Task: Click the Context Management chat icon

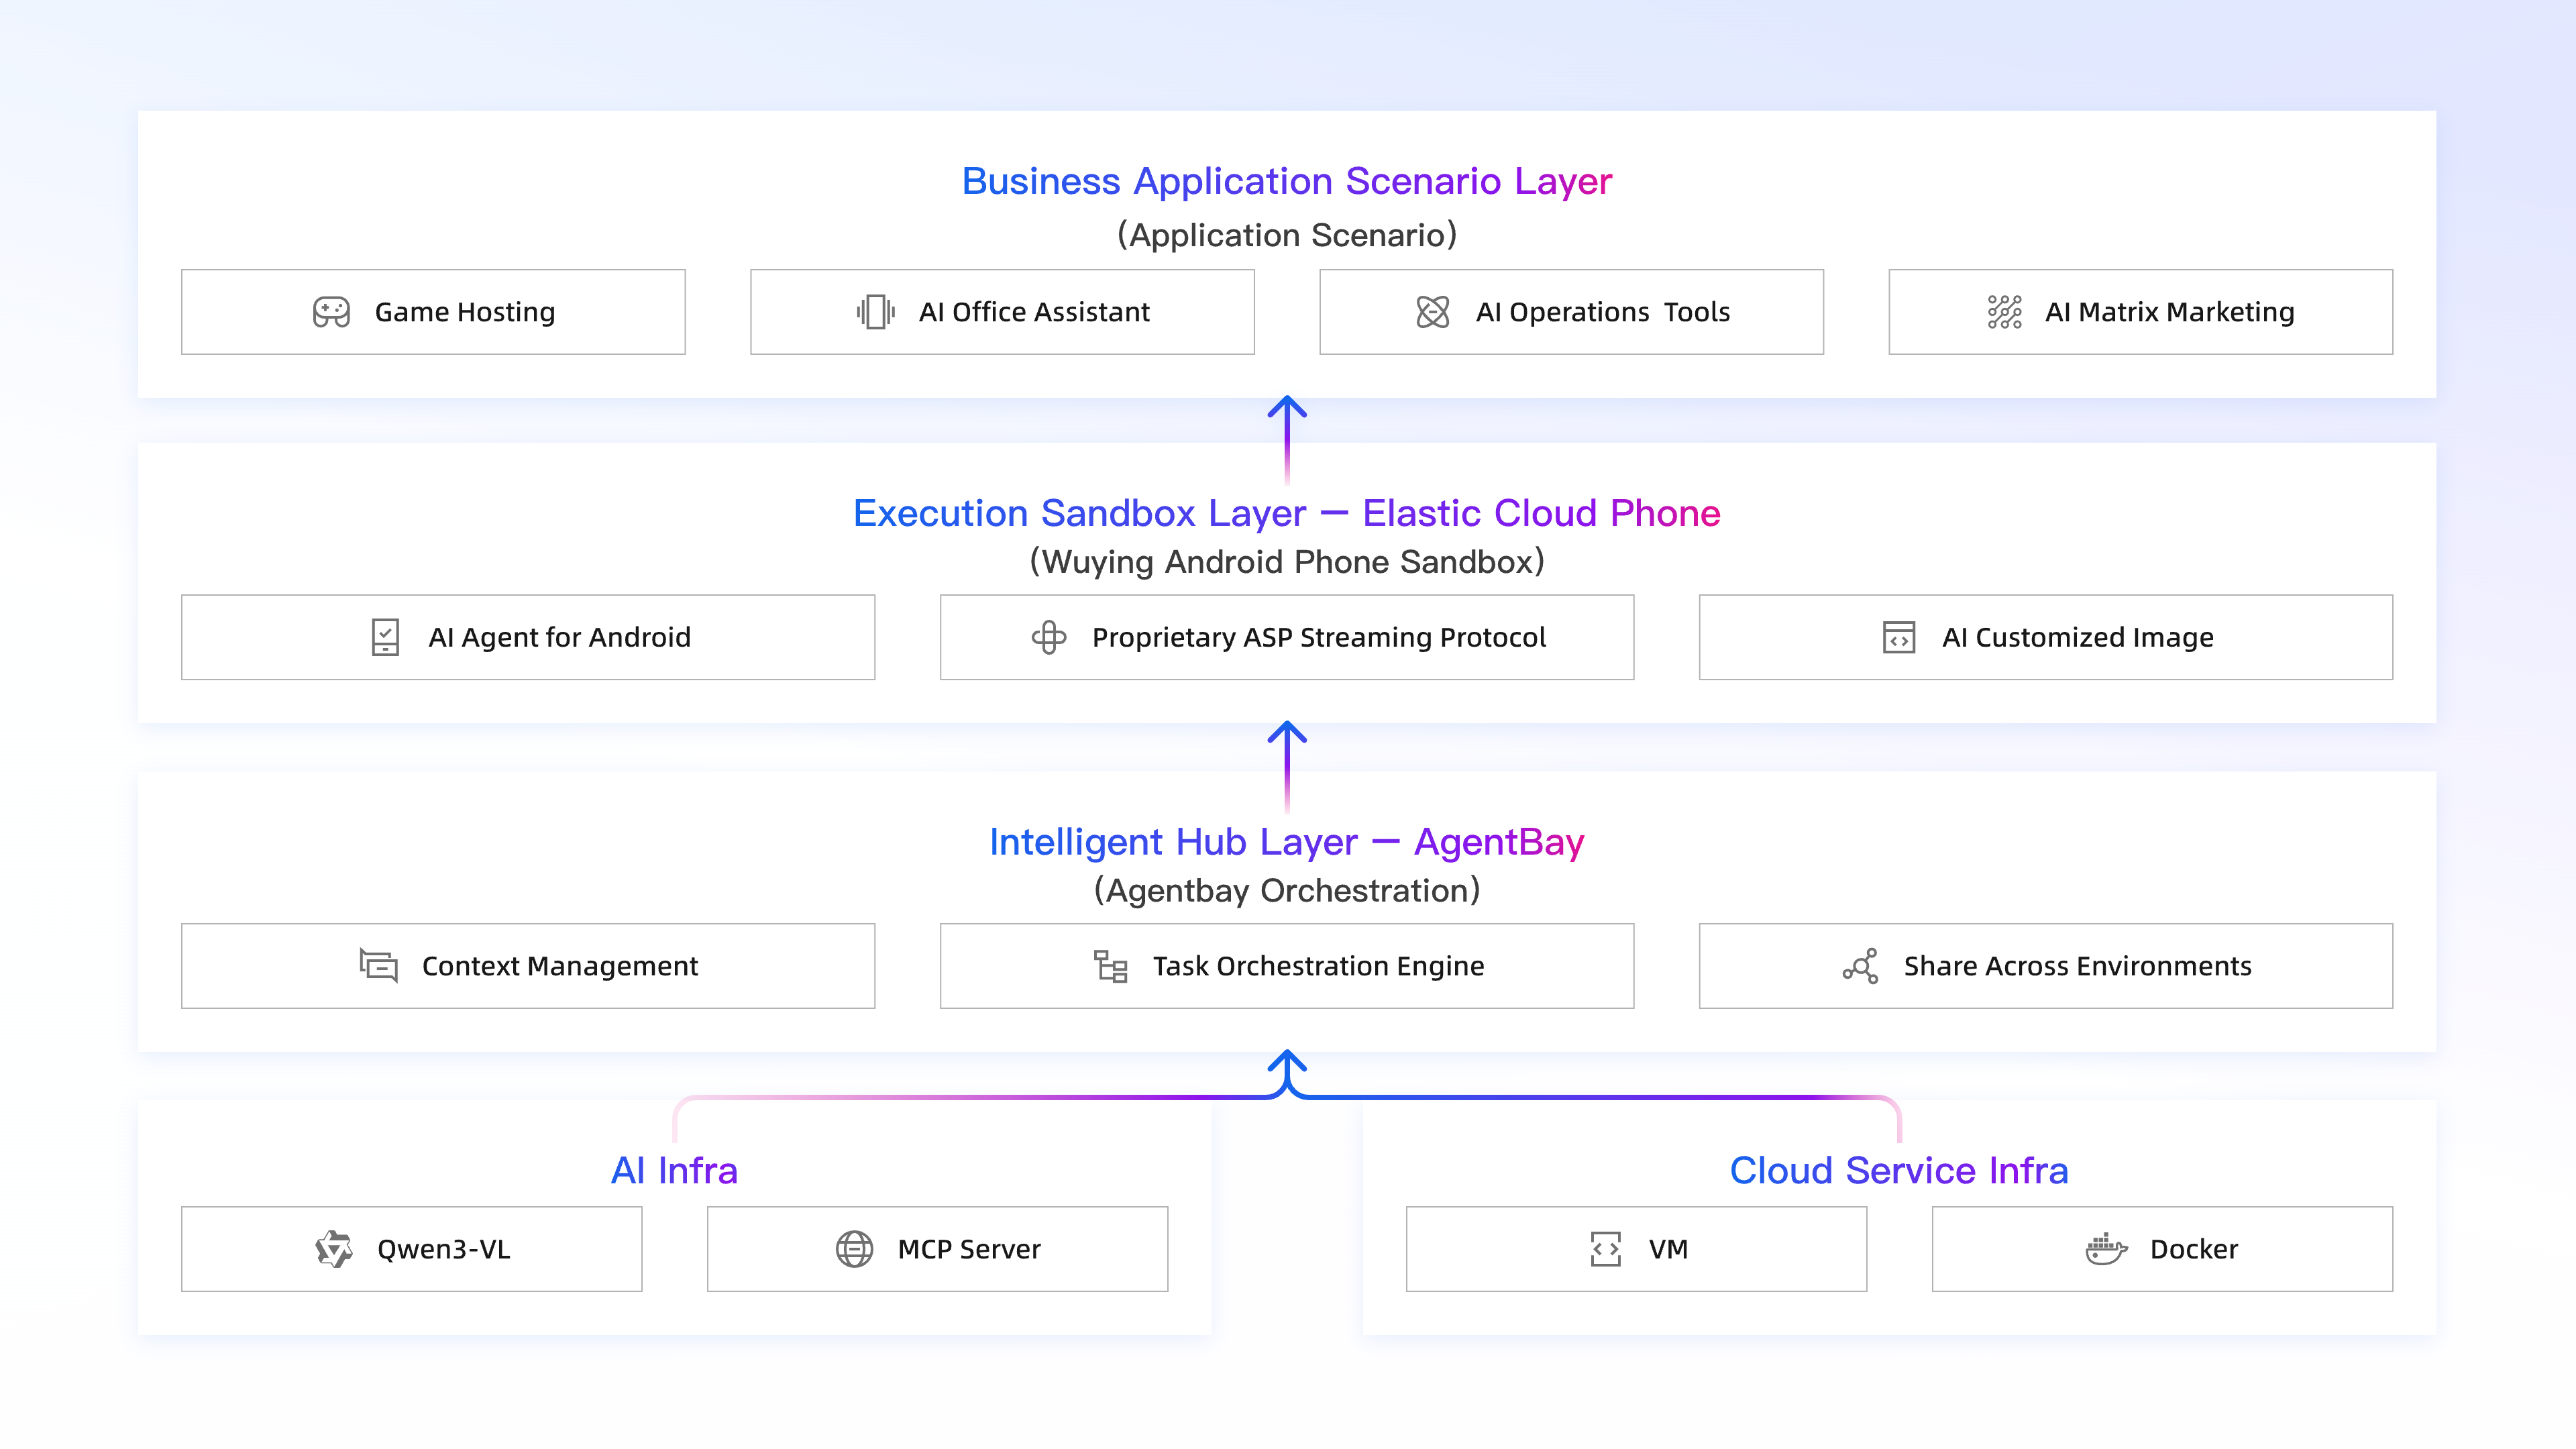Action: point(379,966)
